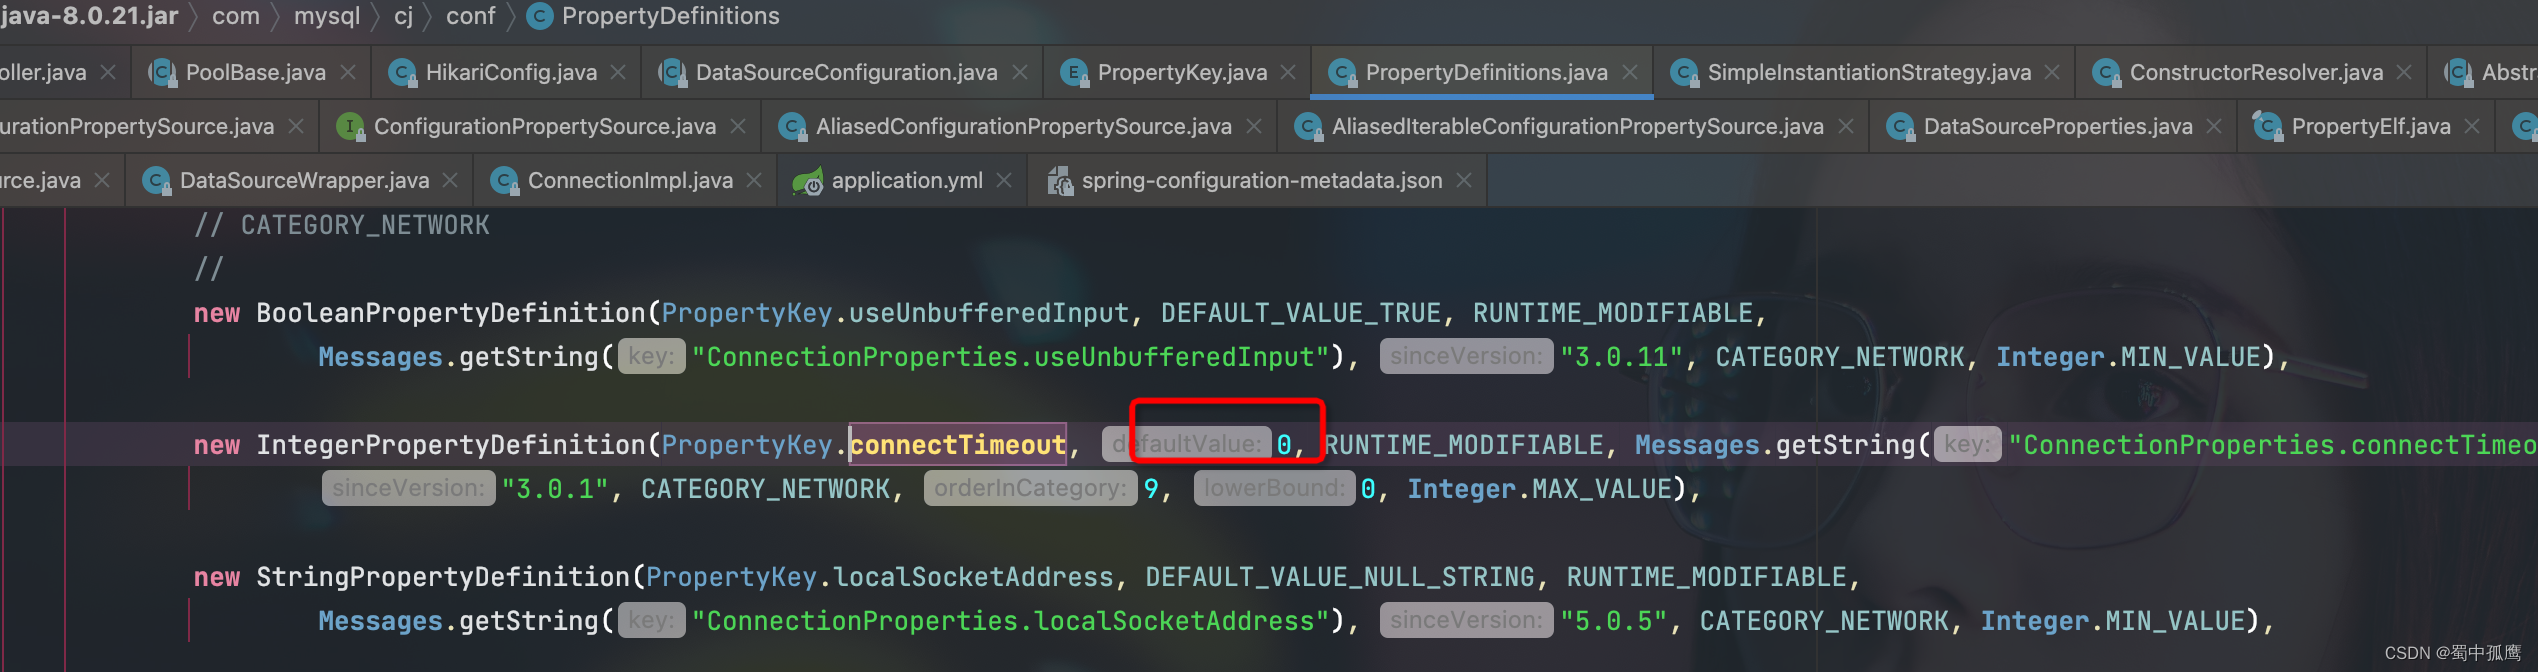Click the class icon in the PropertyDefinitions breadcrumb
The image size is (2538, 672).
[x=540, y=16]
